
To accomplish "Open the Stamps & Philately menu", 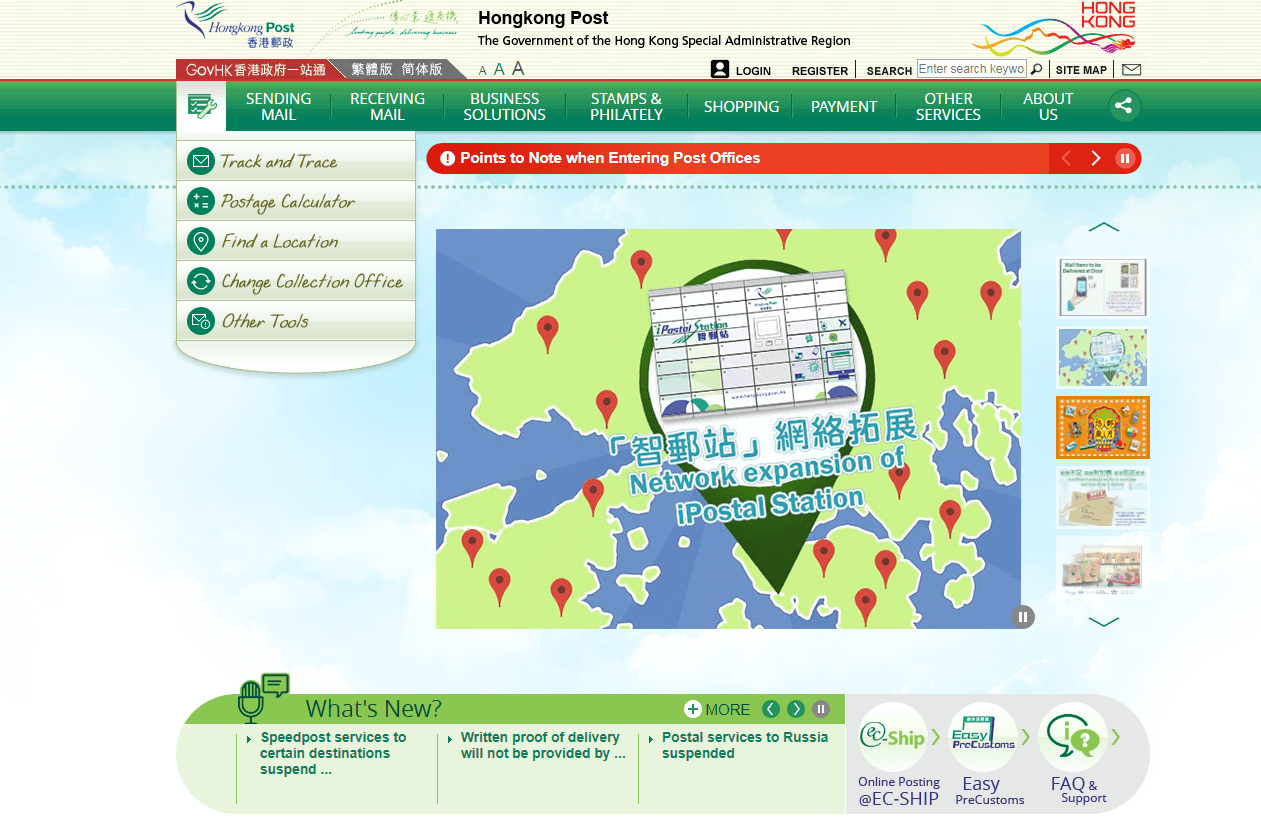I will (x=626, y=106).
